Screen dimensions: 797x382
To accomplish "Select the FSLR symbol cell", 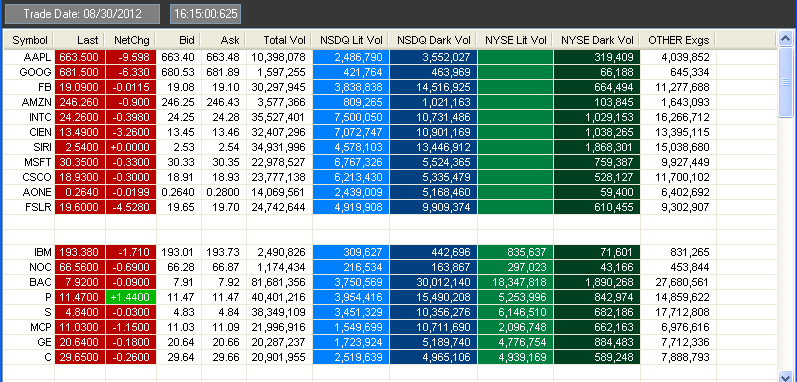I will tap(29, 207).
